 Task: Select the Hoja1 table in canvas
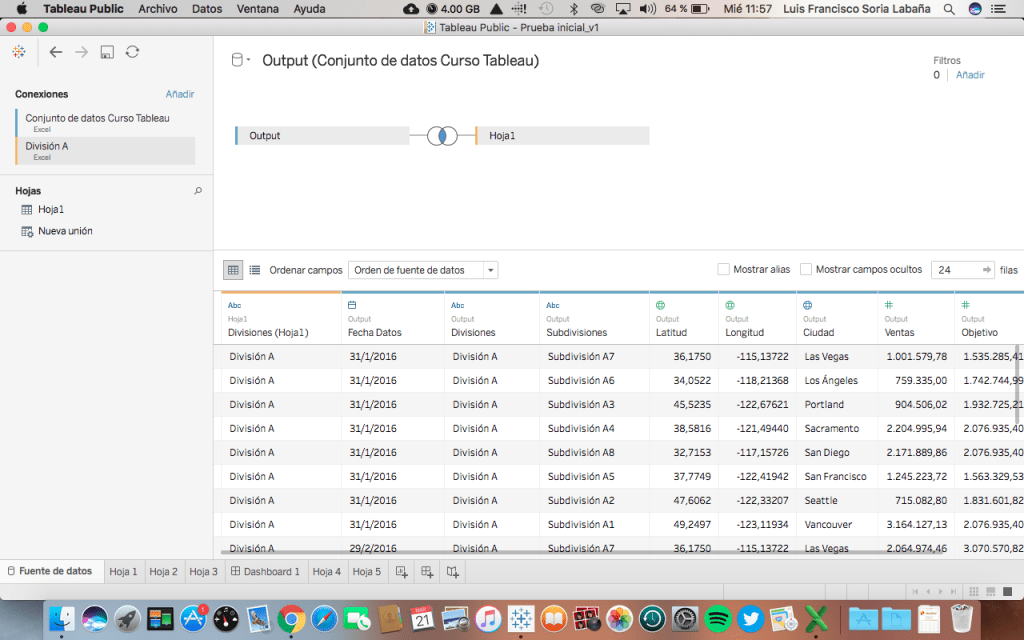click(x=562, y=136)
